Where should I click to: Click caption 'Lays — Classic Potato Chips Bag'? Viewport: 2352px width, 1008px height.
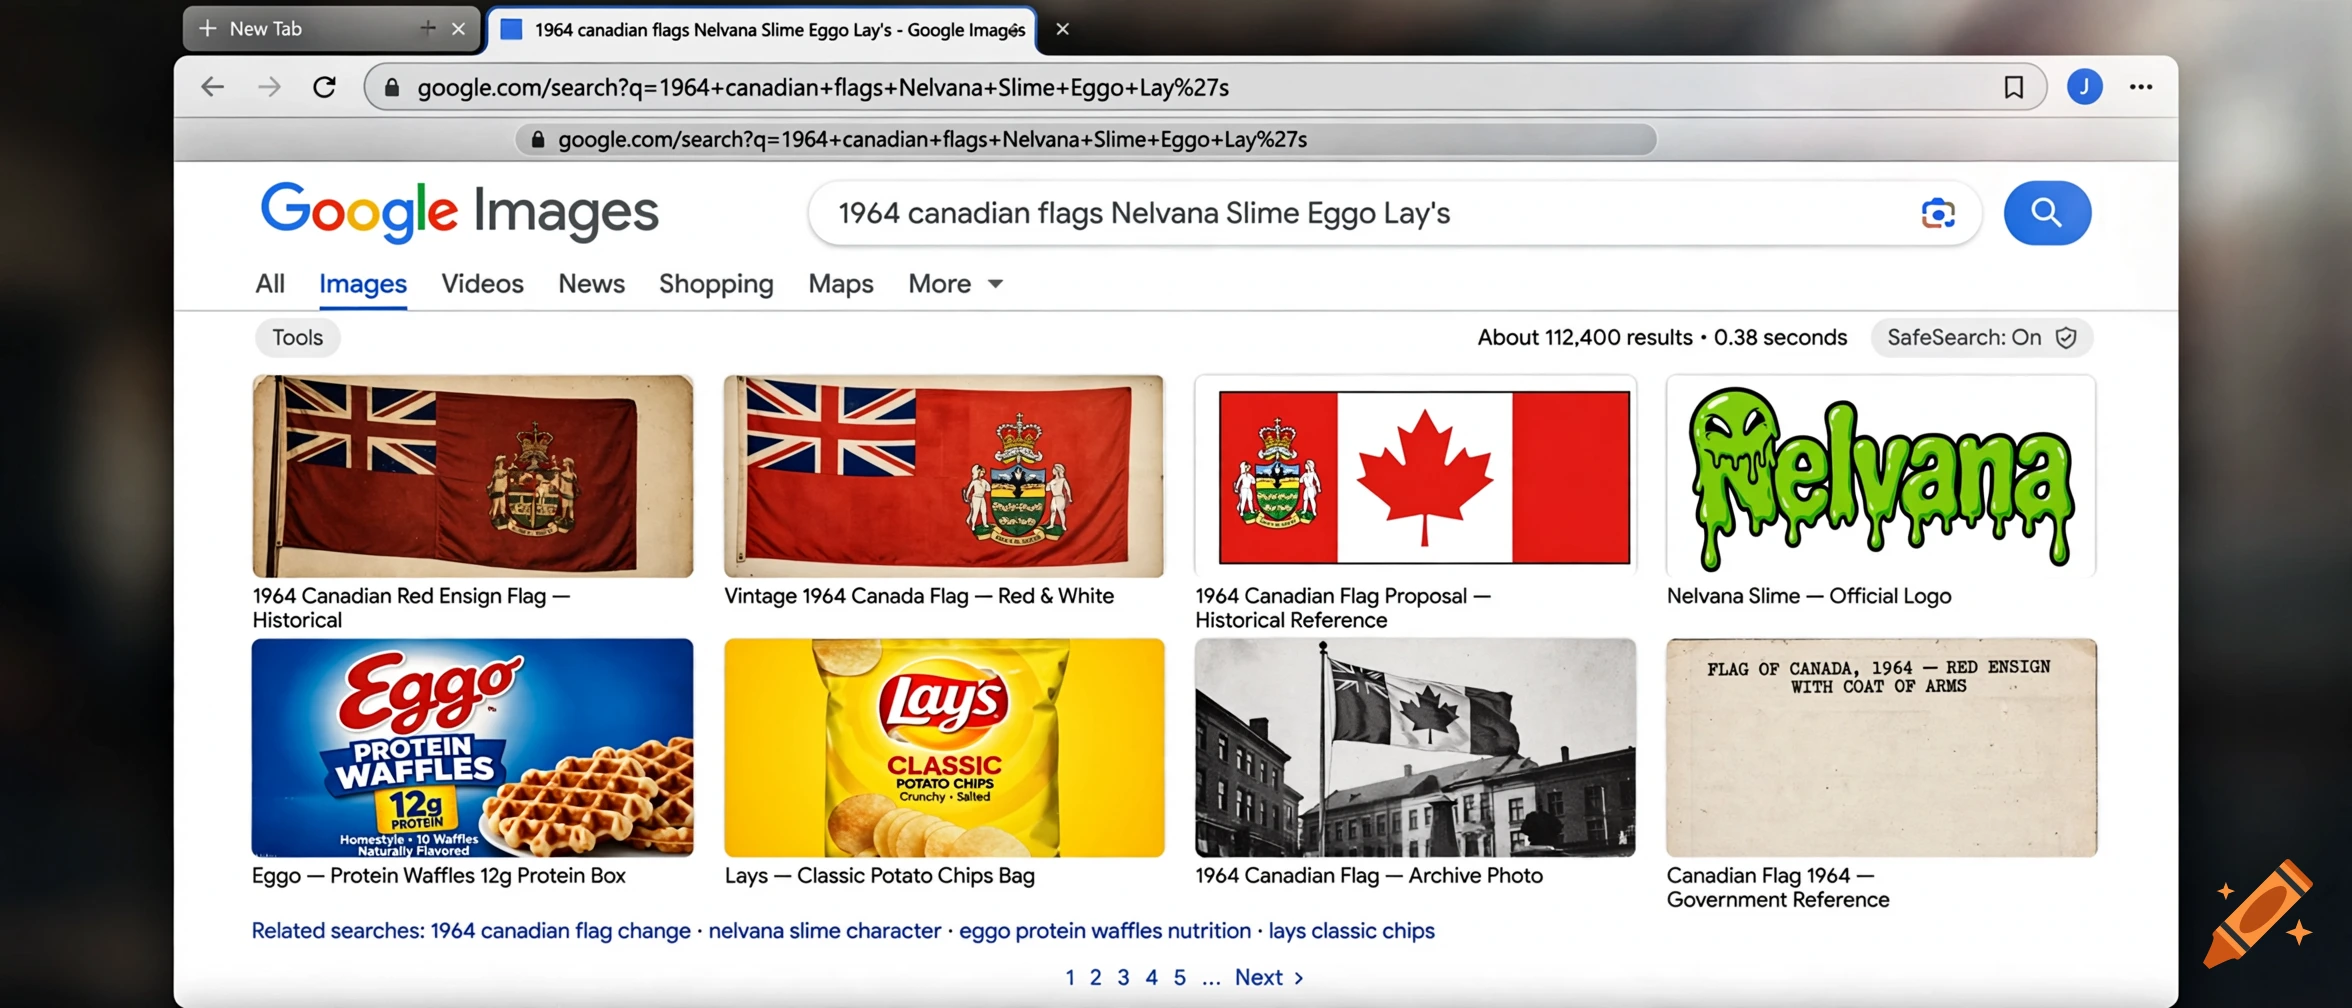879,876
